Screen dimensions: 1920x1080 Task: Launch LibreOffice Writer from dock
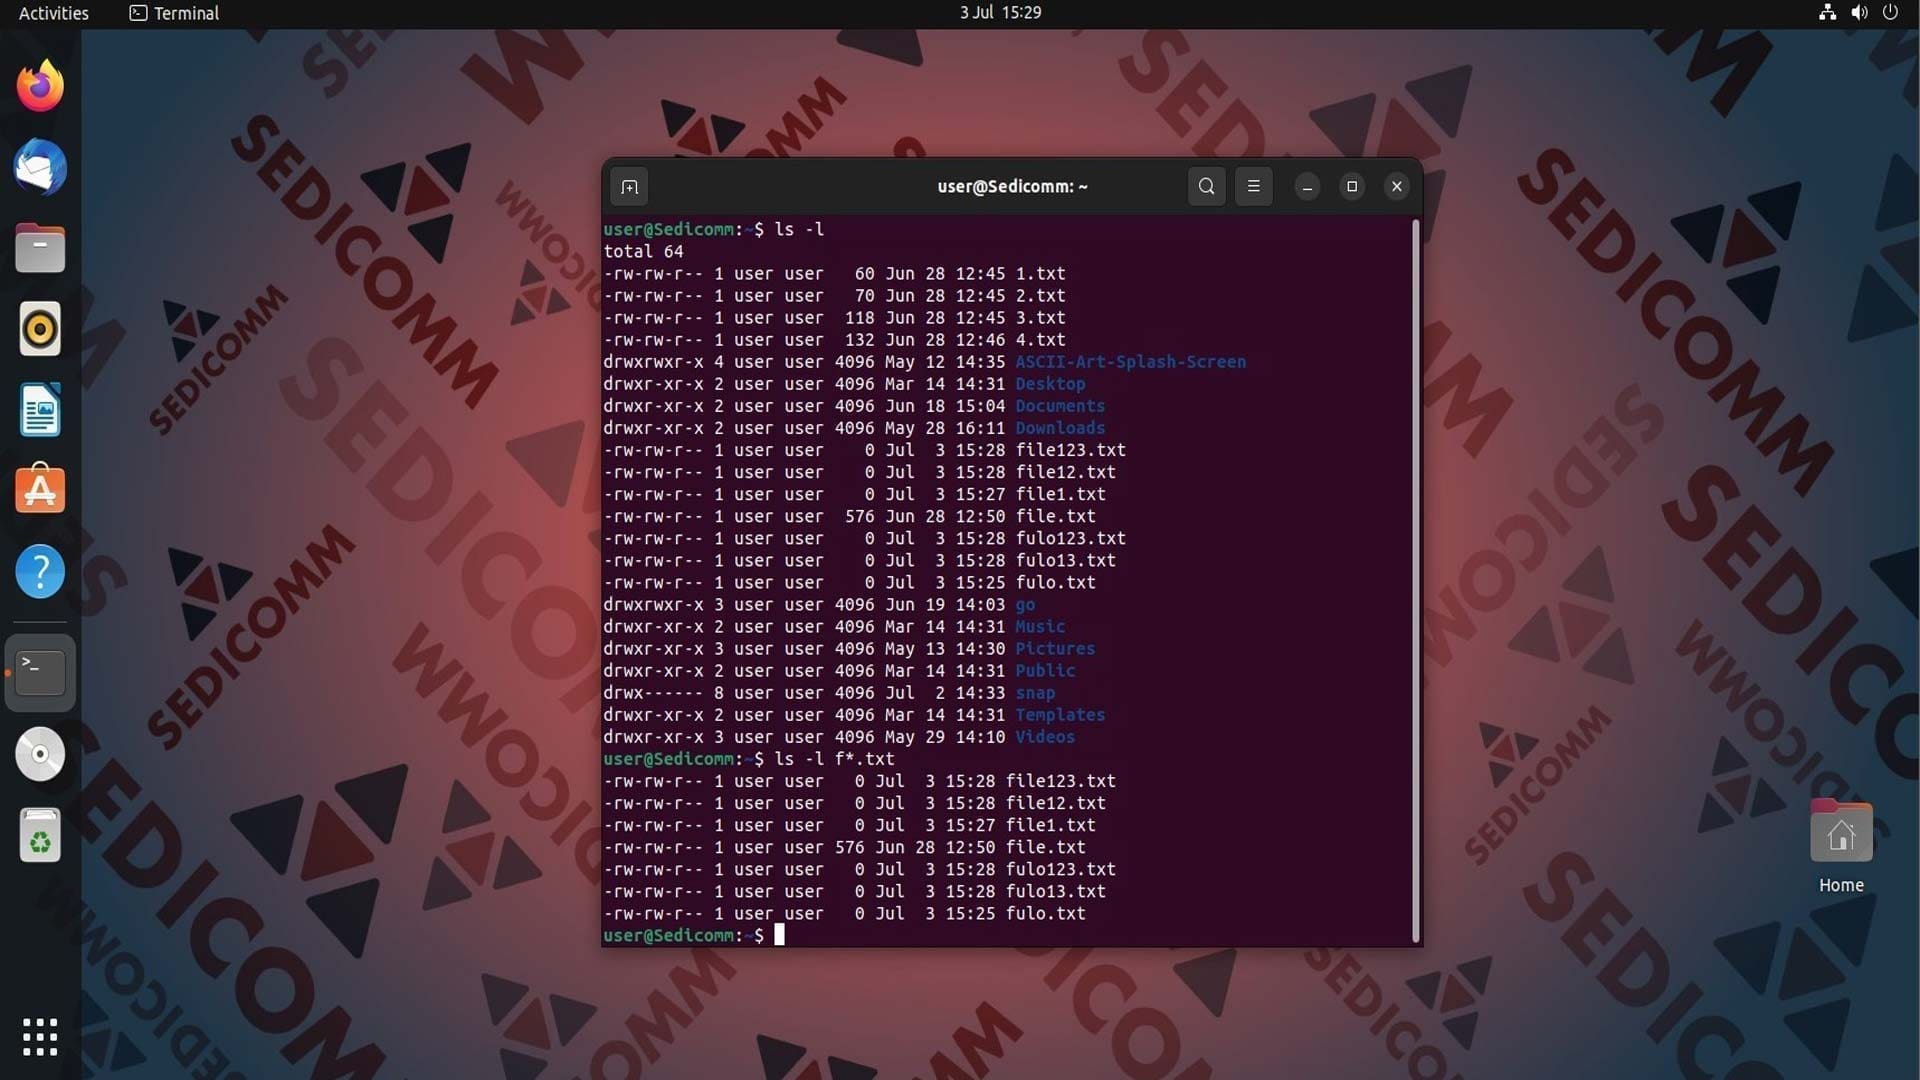40,410
